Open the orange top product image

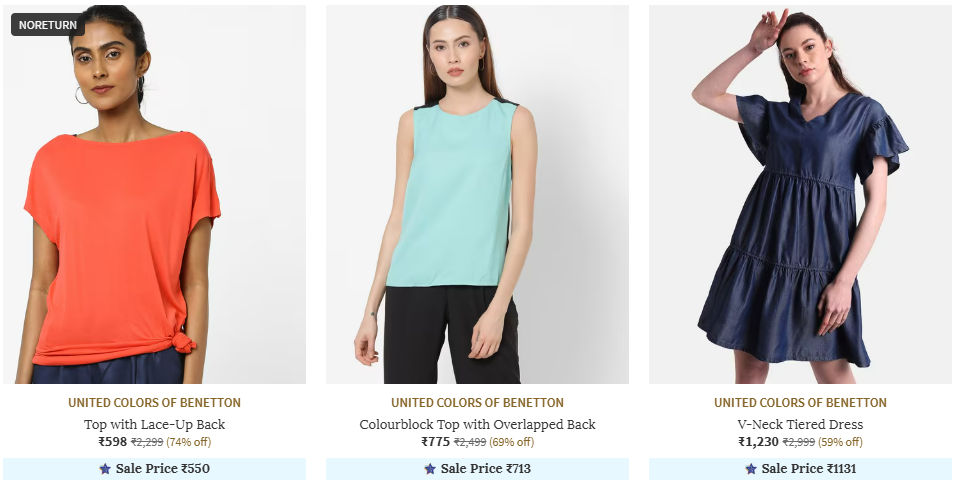pos(154,194)
